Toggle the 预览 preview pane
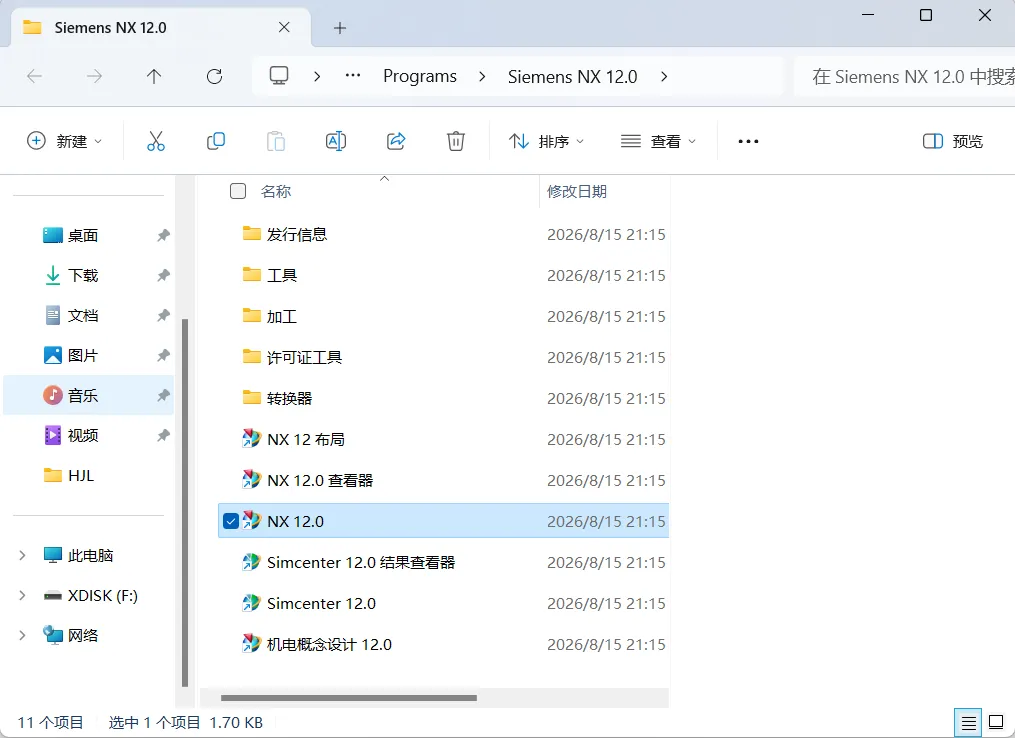 (952, 140)
